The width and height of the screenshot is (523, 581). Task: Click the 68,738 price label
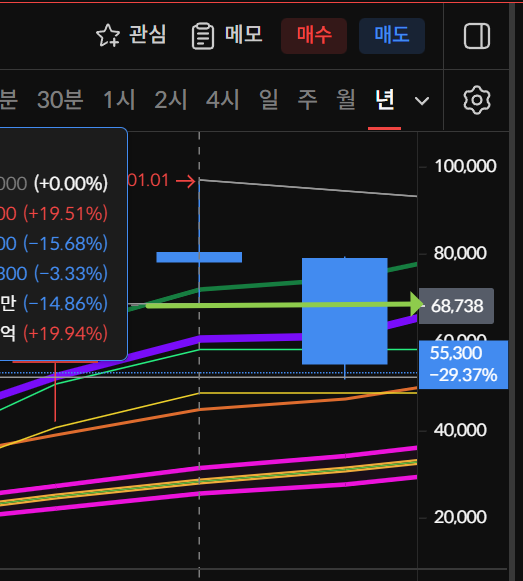click(x=457, y=306)
